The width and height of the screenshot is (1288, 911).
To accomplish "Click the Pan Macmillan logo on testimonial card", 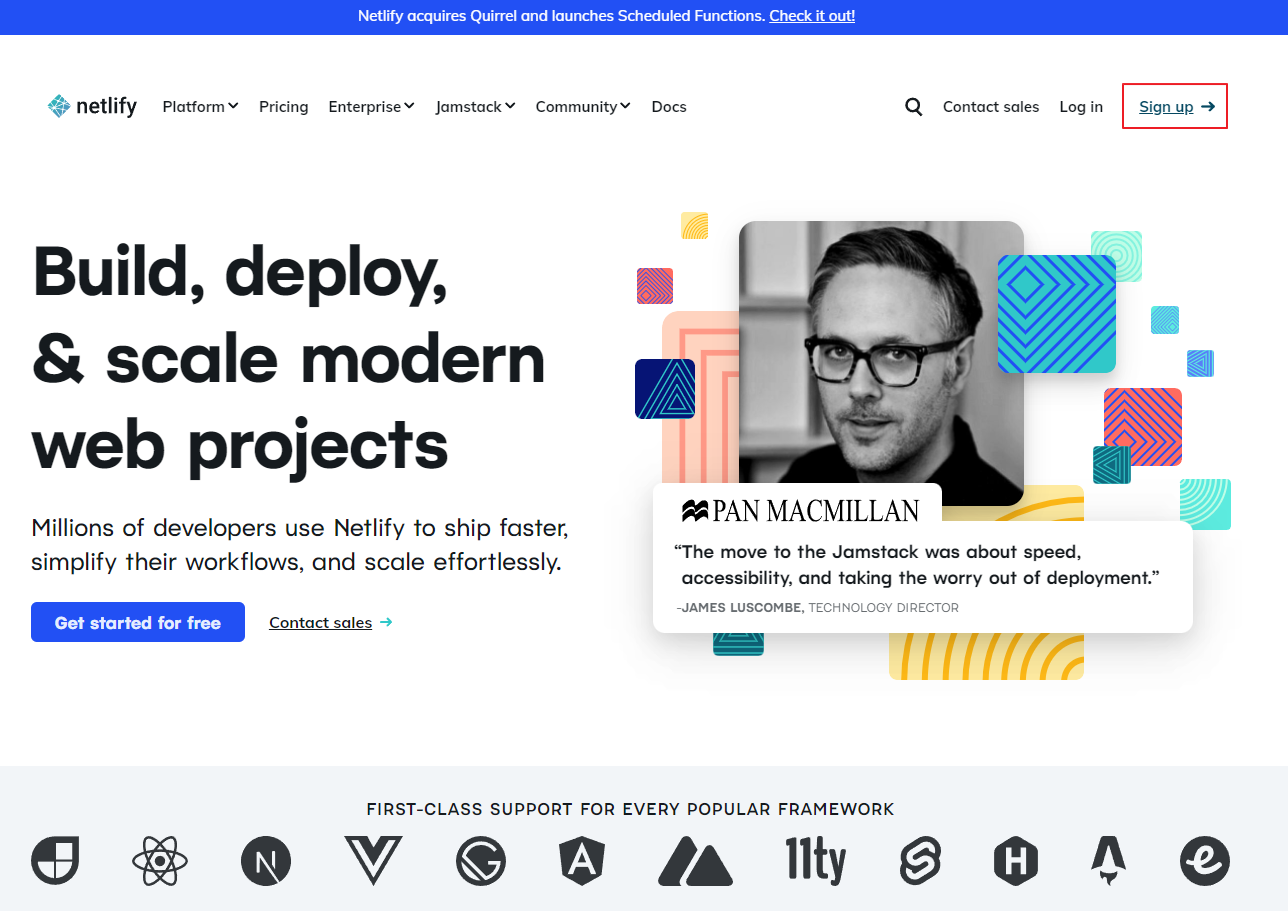I will pyautogui.click(x=800, y=511).
